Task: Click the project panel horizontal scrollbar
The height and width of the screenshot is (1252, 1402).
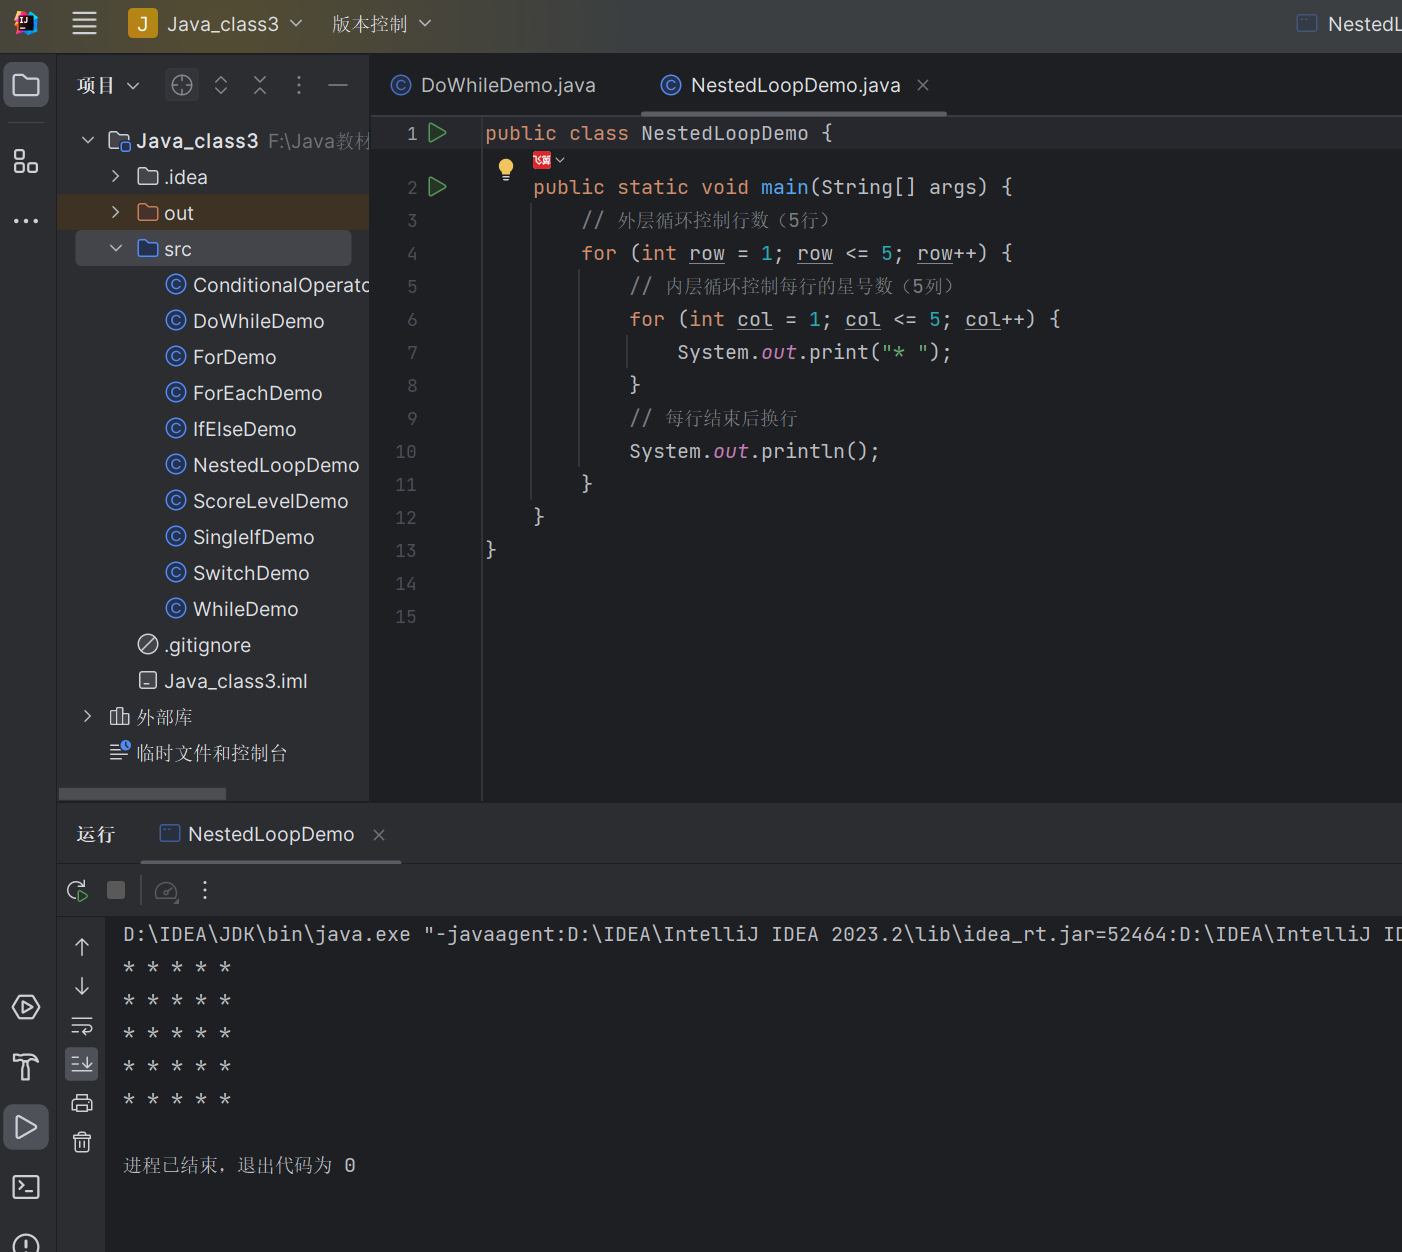Action: pos(142,794)
